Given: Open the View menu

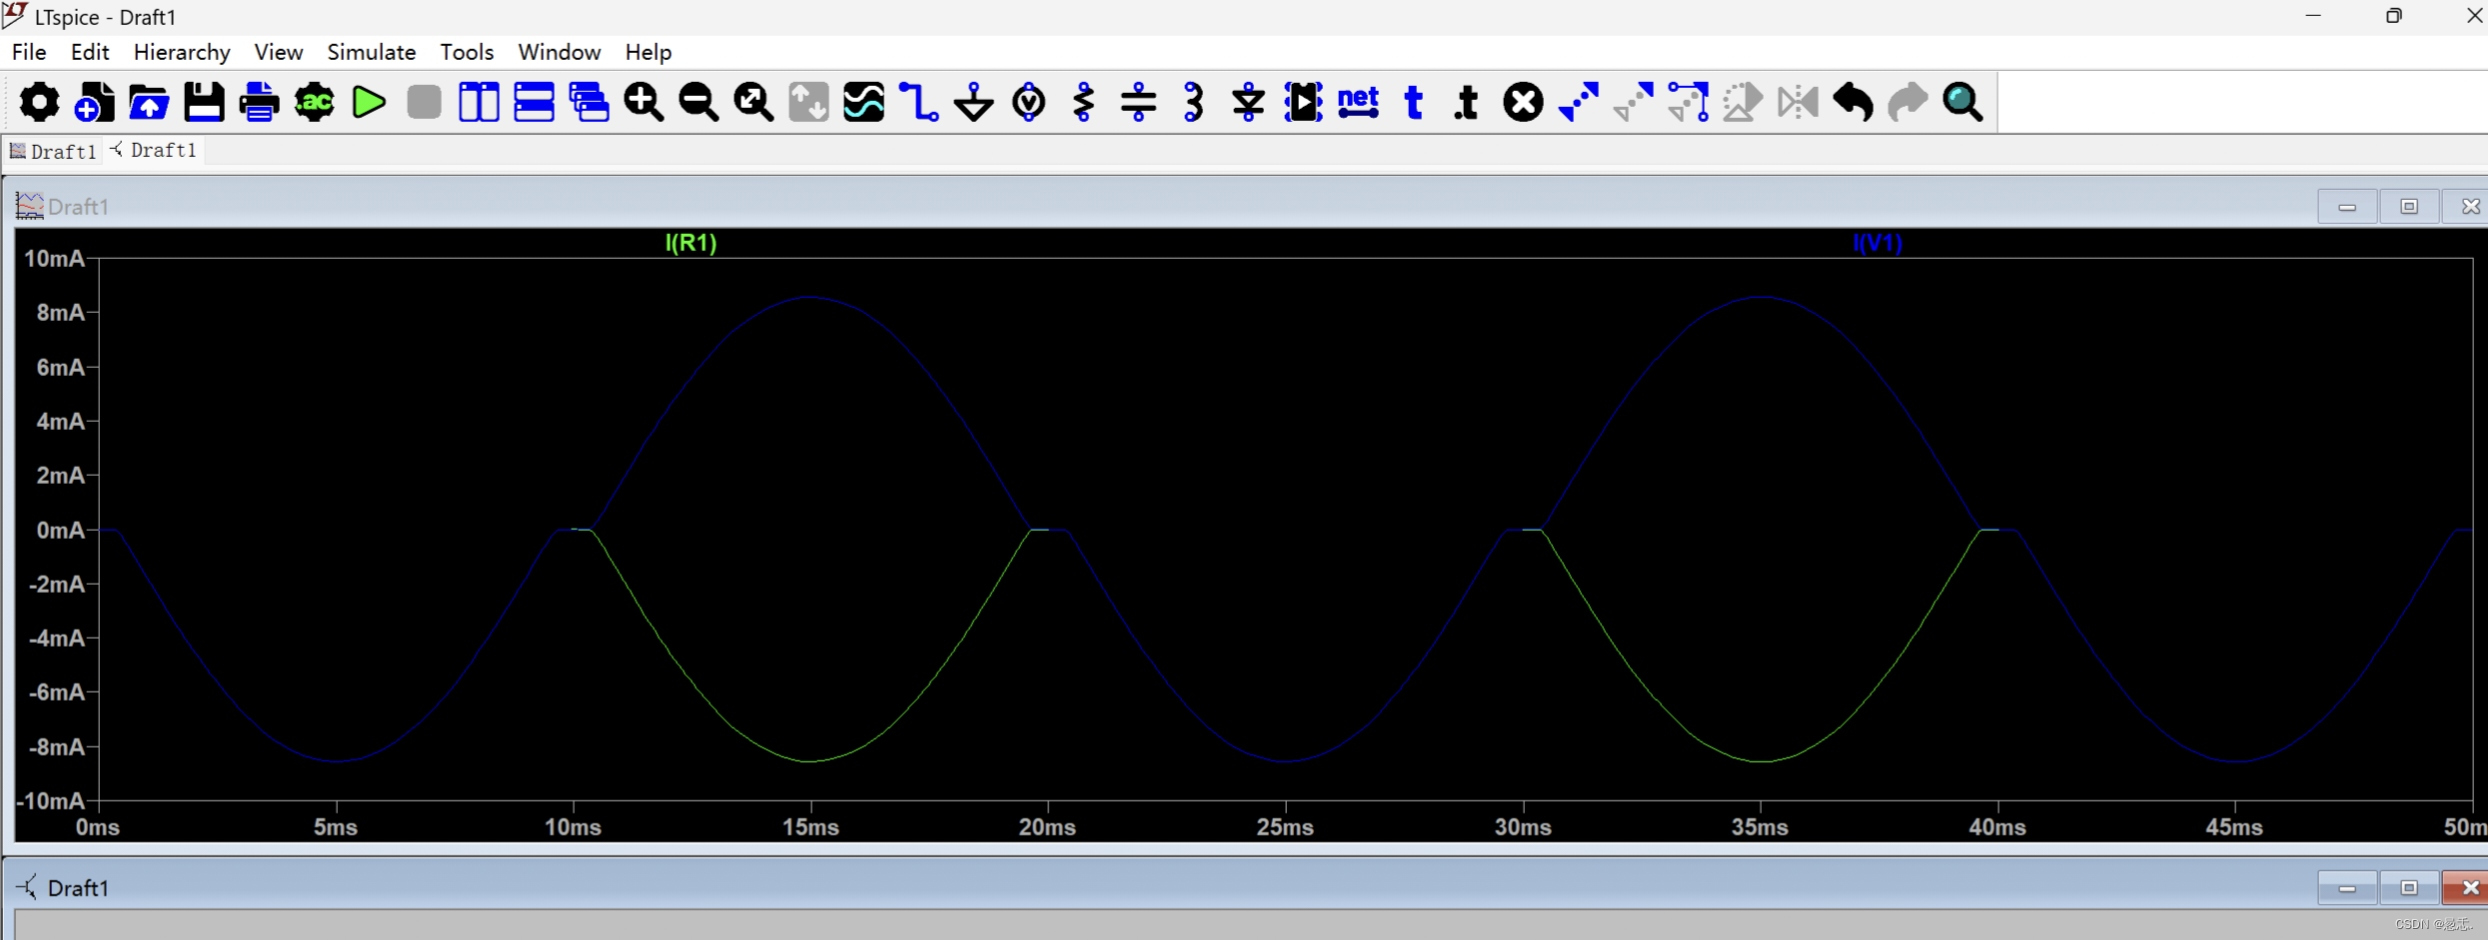Looking at the screenshot, I should (278, 52).
